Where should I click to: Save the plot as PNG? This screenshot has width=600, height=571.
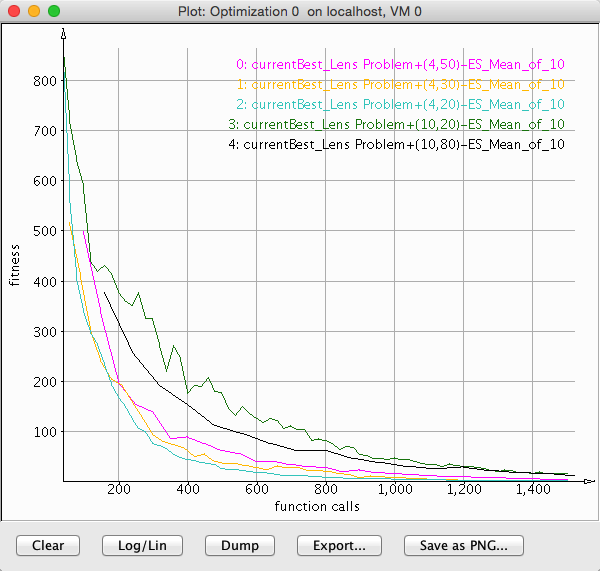click(463, 545)
